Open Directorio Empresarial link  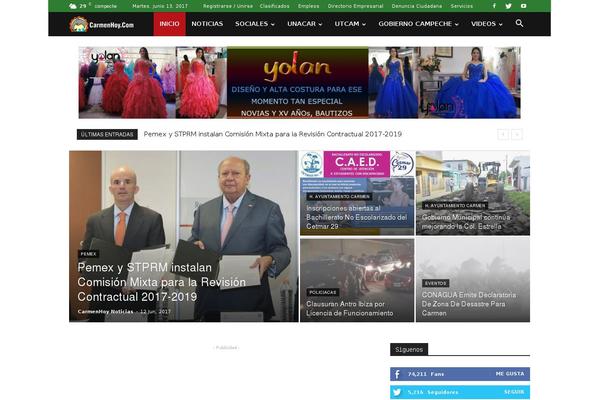(x=355, y=6)
